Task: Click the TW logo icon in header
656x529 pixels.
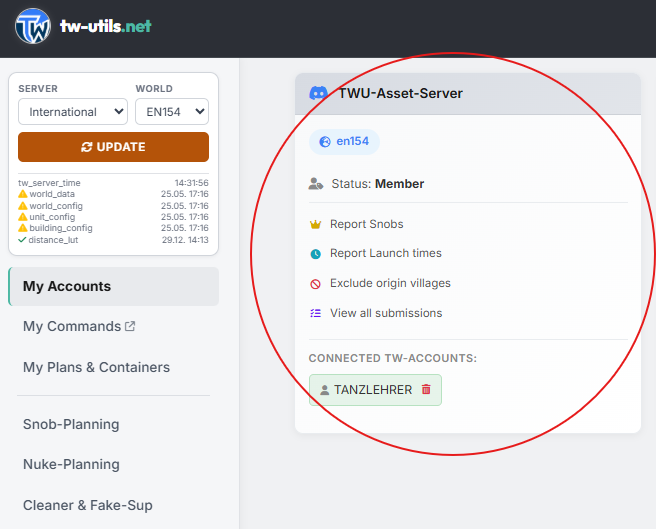Action: (33, 26)
